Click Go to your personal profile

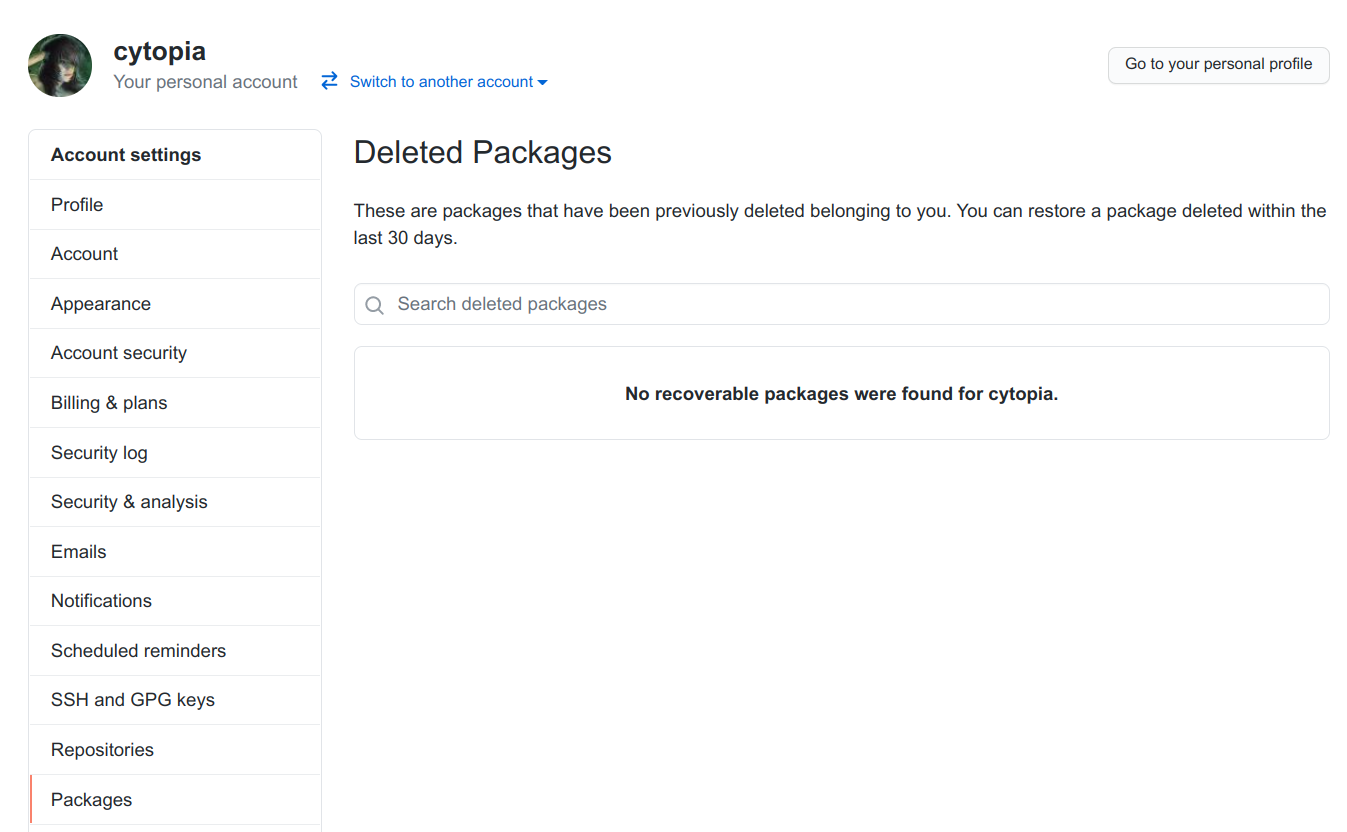(x=1218, y=64)
